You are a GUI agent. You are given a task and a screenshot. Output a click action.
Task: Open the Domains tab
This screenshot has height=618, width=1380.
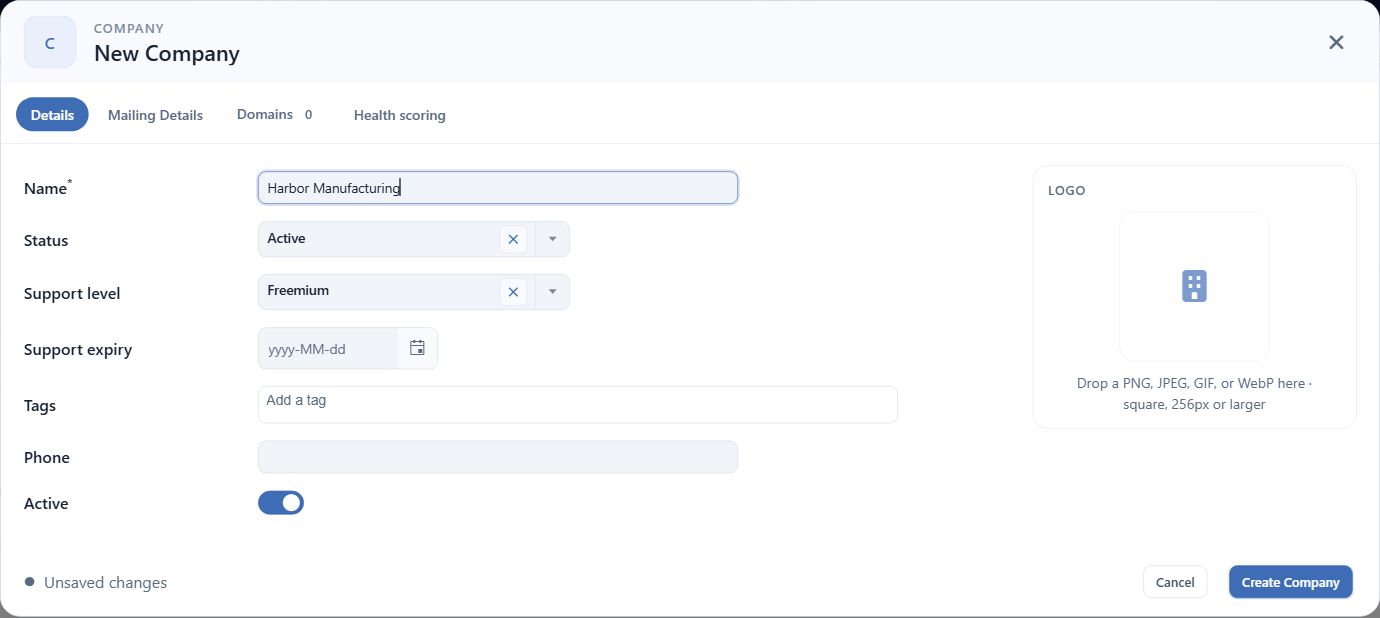tap(276, 115)
